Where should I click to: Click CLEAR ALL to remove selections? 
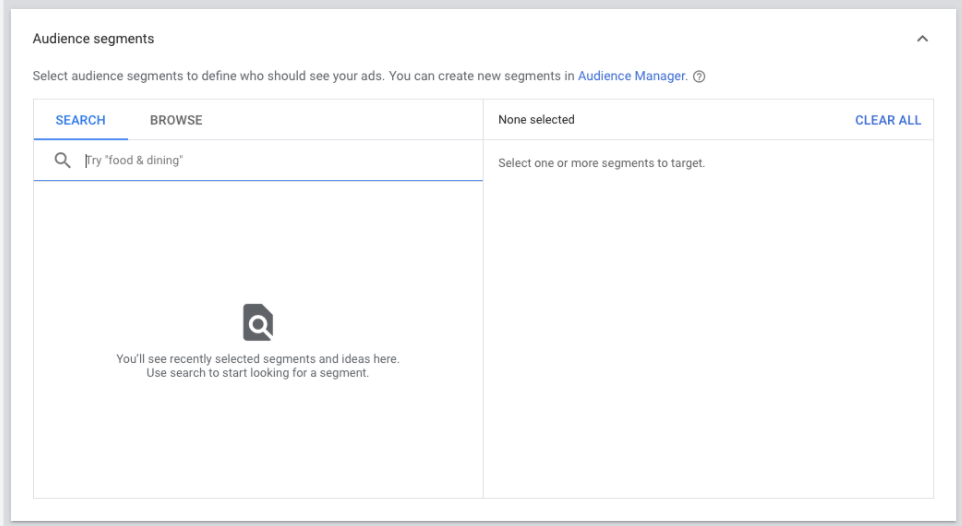888,120
